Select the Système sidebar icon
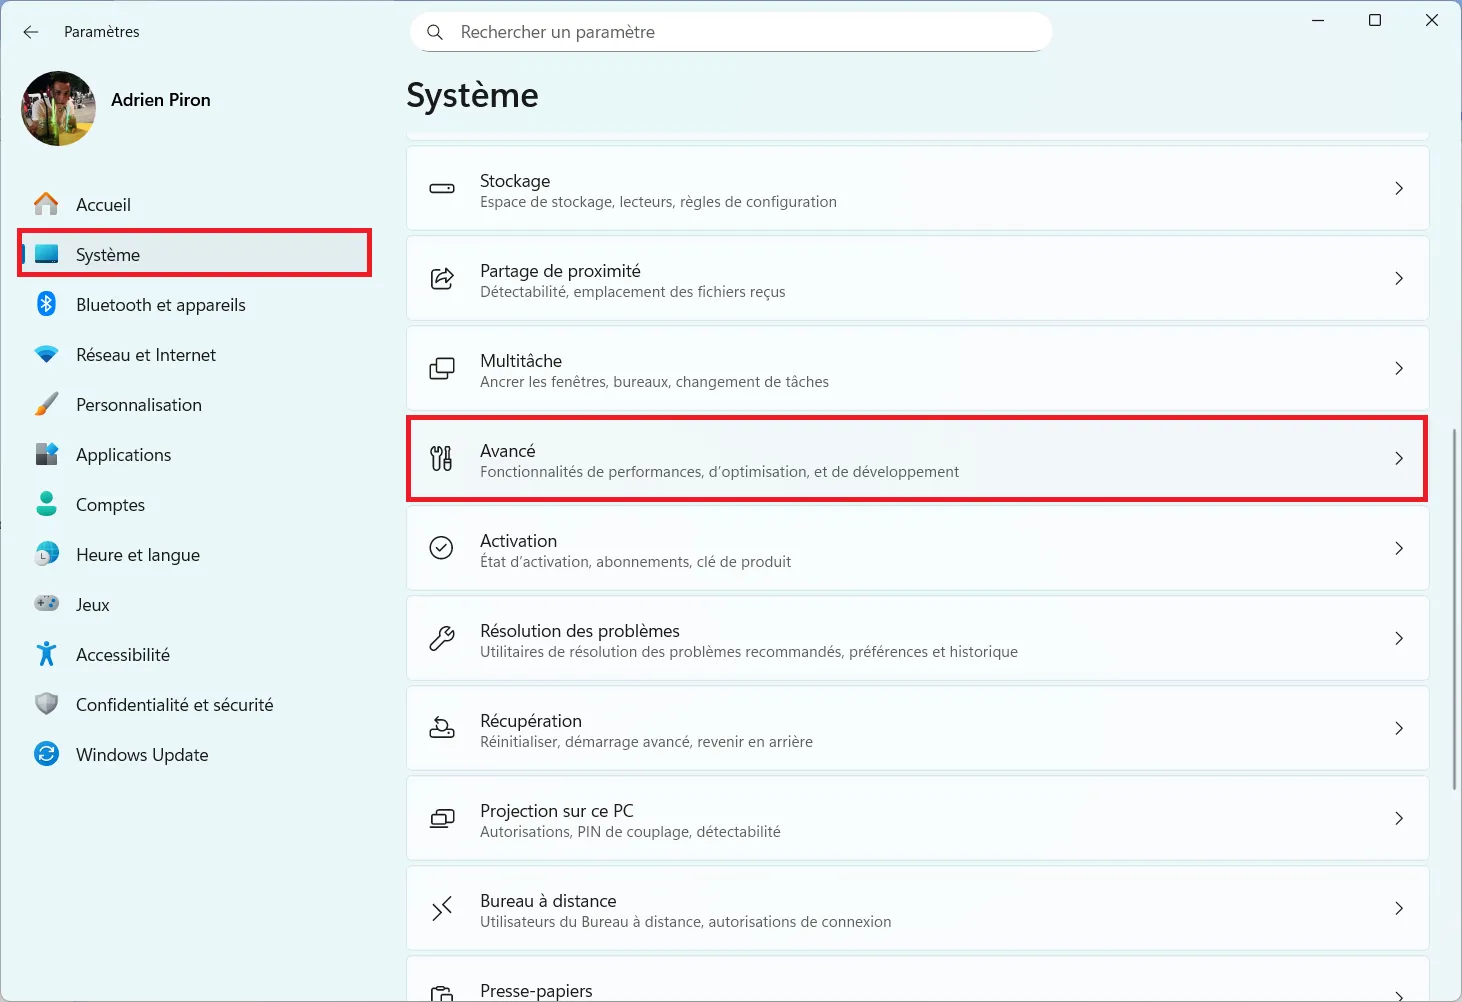1462x1002 pixels. [x=47, y=254]
